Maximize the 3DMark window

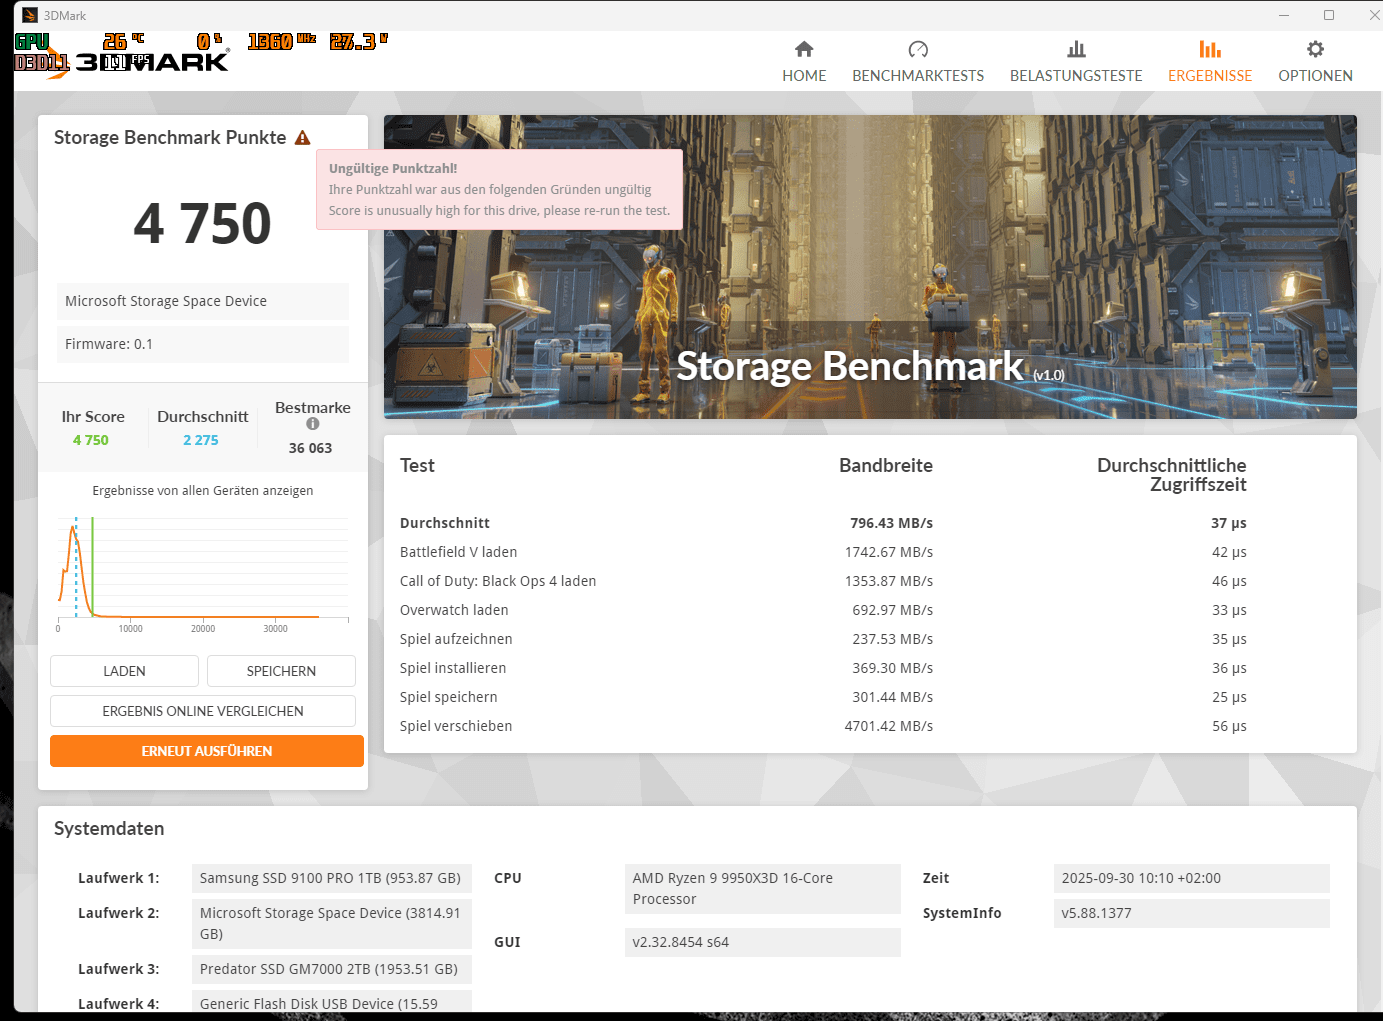tap(1329, 15)
